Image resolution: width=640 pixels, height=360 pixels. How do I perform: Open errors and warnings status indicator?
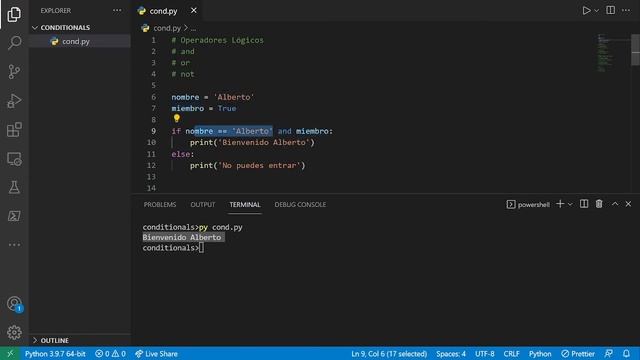tap(110, 354)
